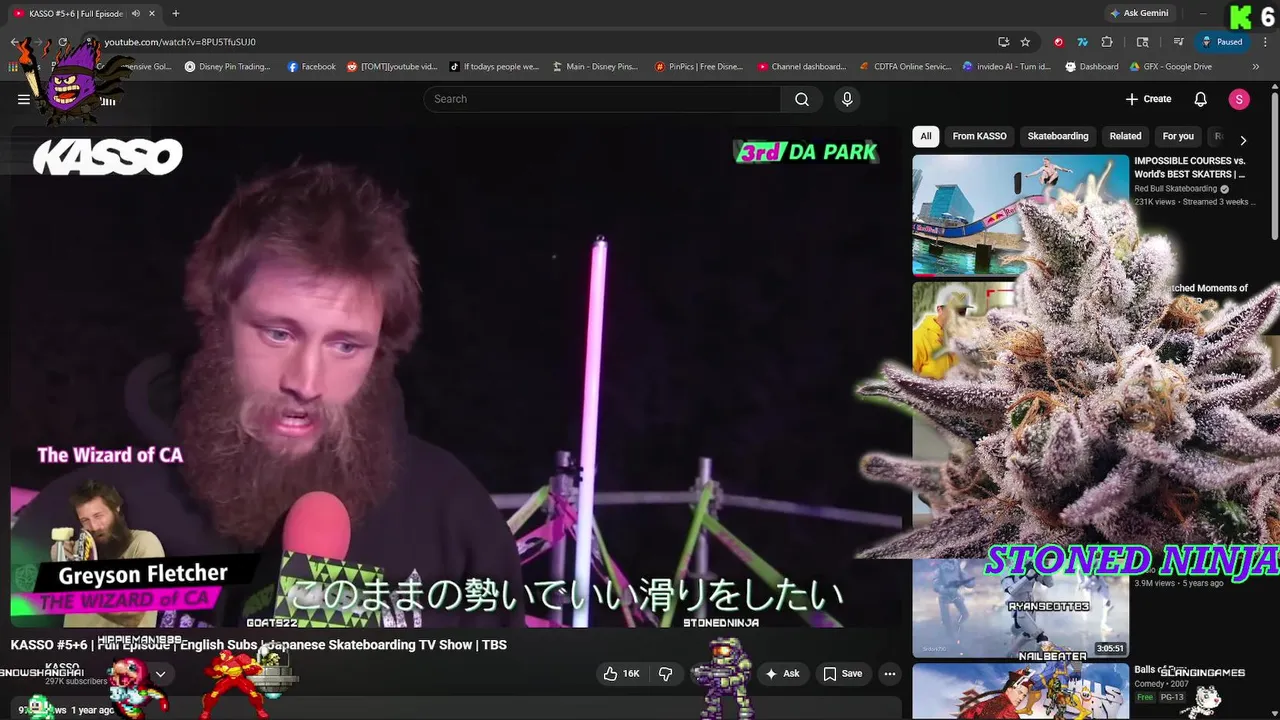The height and width of the screenshot is (720, 1280).
Task: Open Main - Disney Pins bookmark
Action: tap(595, 67)
